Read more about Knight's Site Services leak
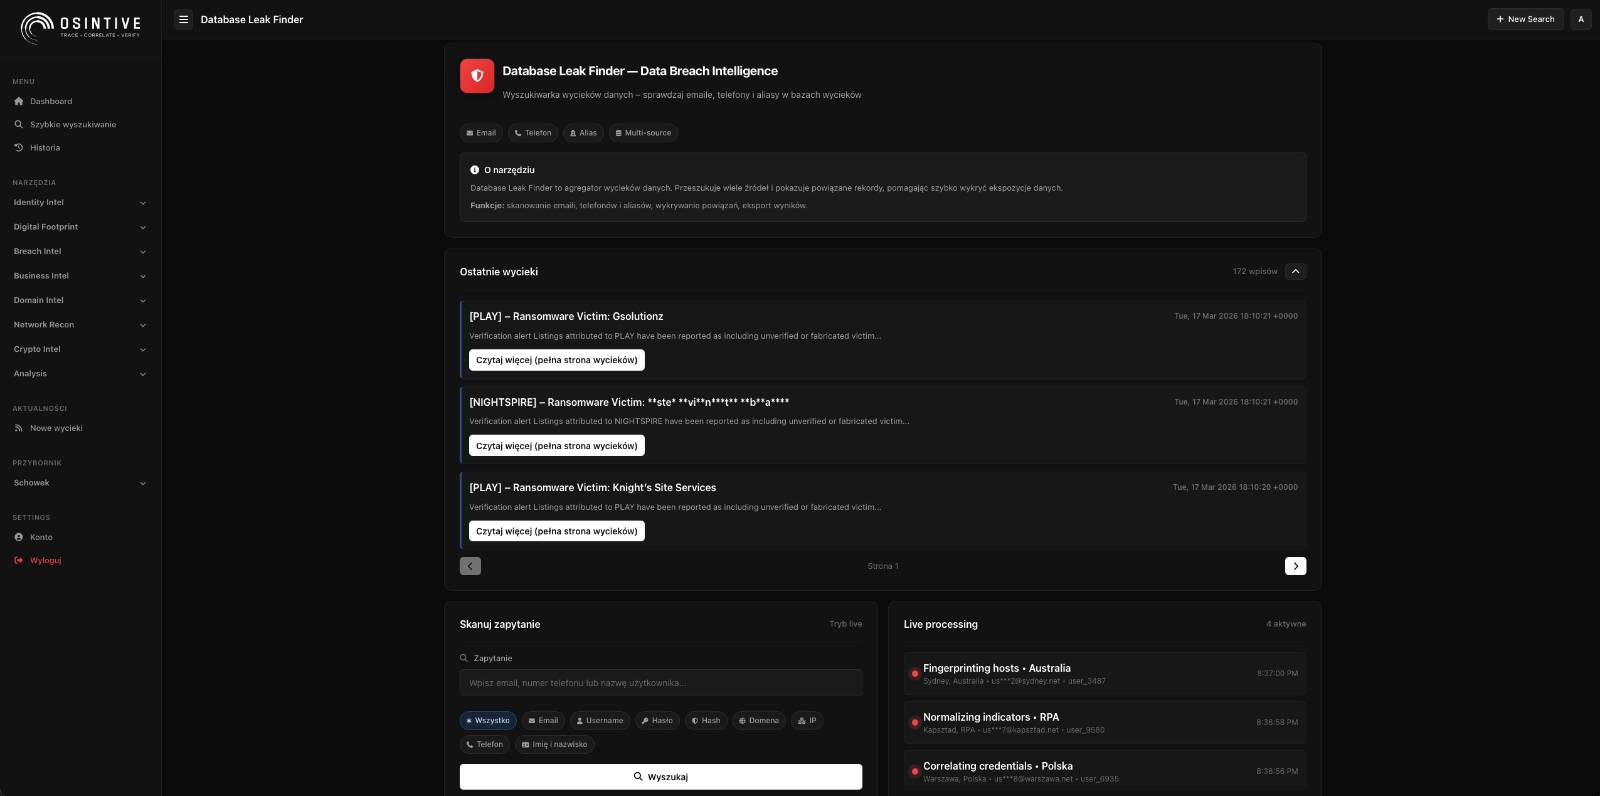Image resolution: width=1600 pixels, height=796 pixels. [557, 531]
